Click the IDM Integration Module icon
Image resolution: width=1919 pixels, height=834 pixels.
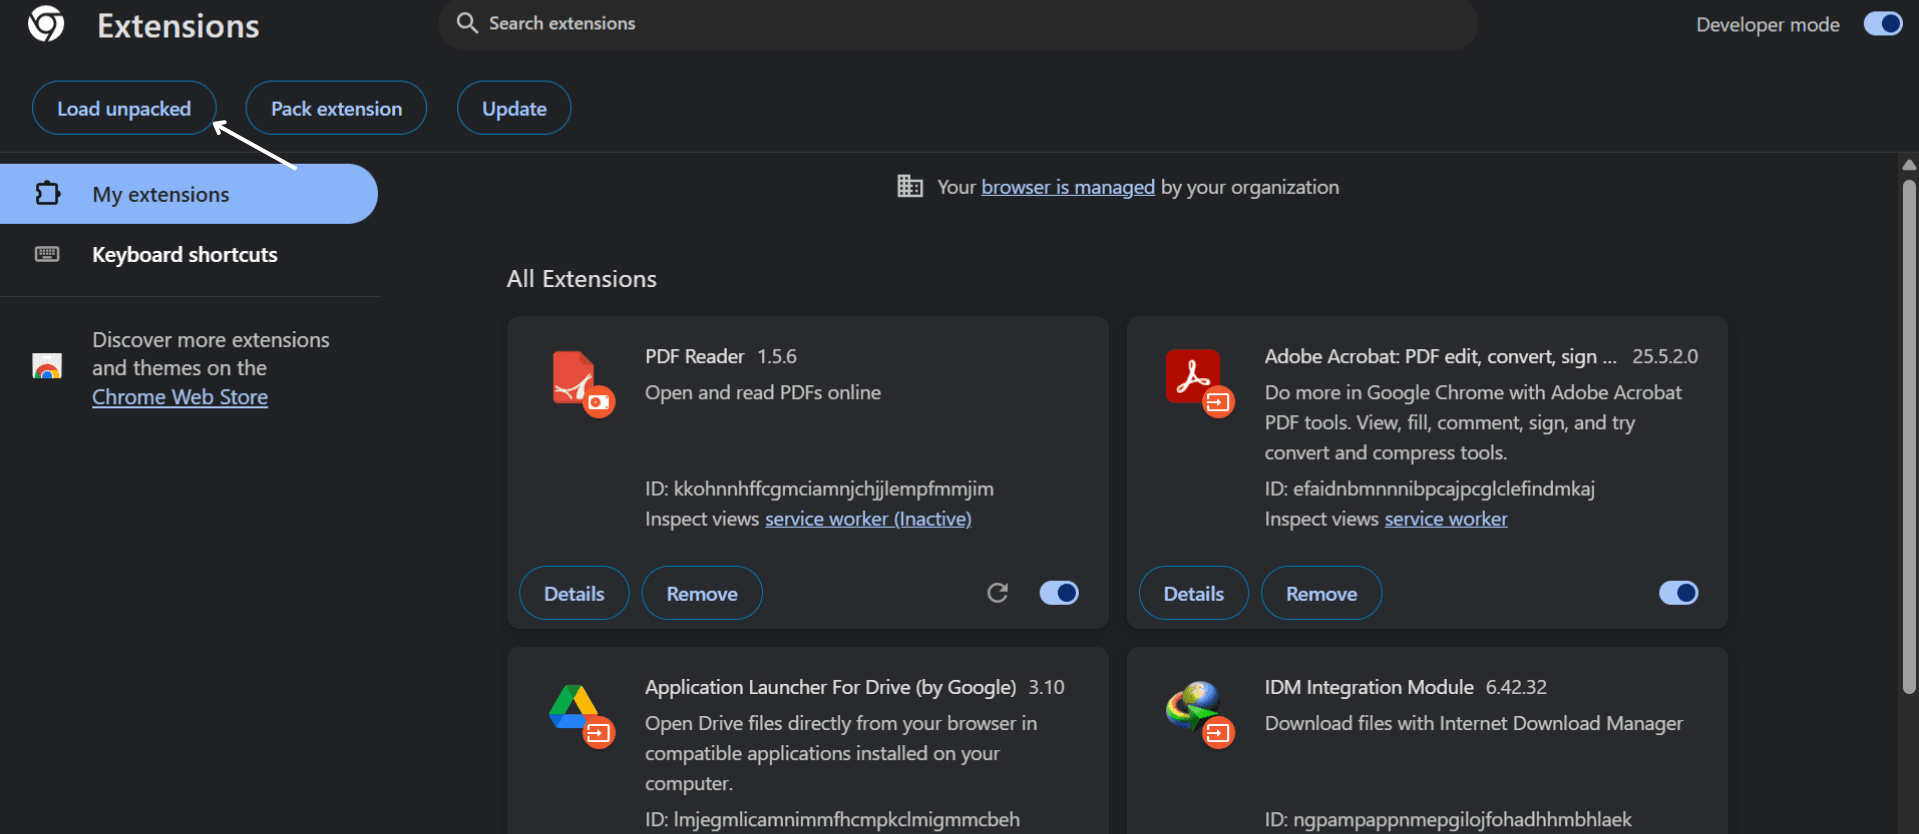(x=1200, y=715)
